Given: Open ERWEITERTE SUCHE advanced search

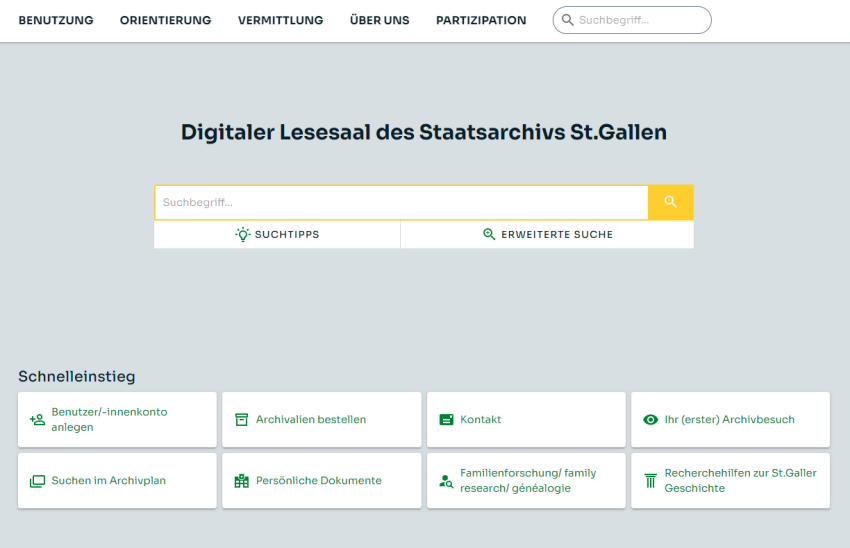Looking at the screenshot, I should pos(547,234).
